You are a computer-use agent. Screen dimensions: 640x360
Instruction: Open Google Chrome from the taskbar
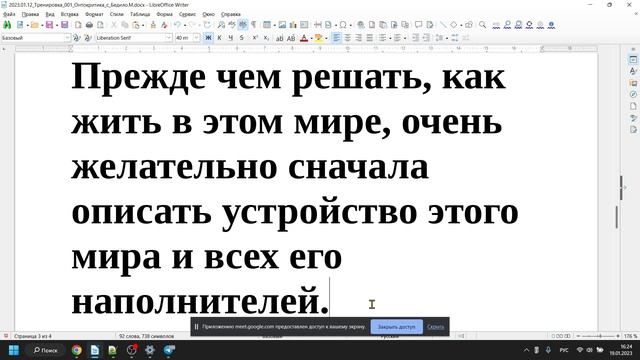pos(76,350)
